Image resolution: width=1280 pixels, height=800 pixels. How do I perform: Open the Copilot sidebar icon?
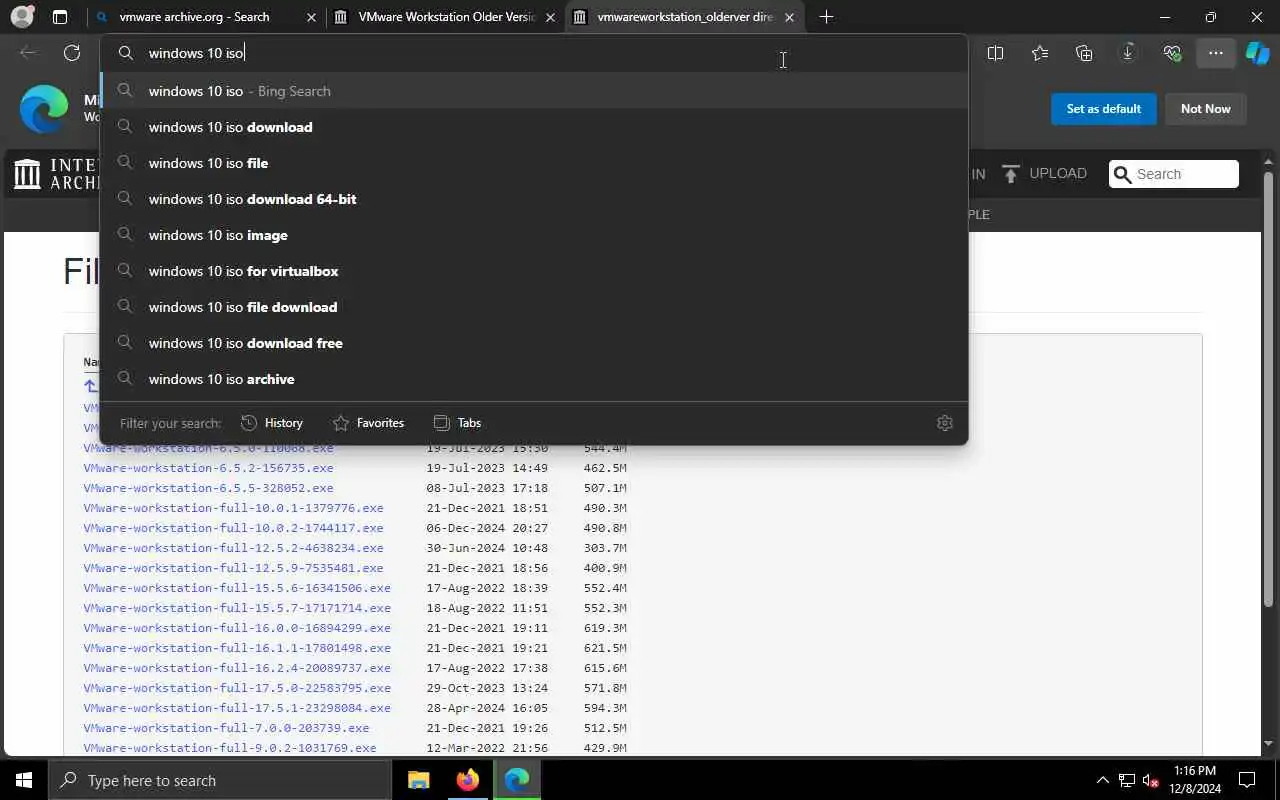[x=1257, y=53]
